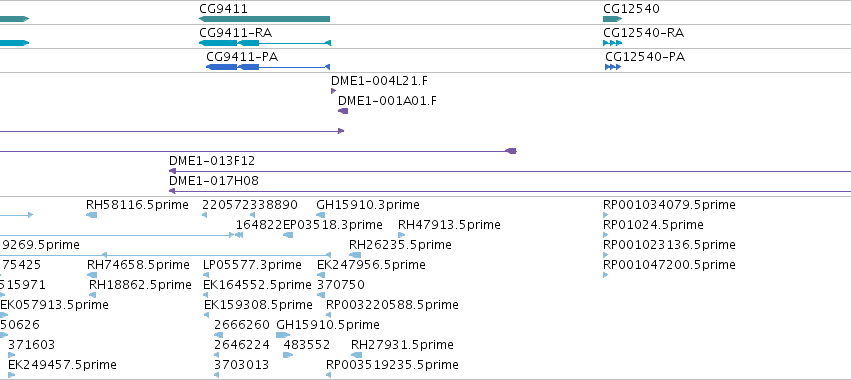The image size is (851, 380).
Task: Select the CG12540 gene glyph
Action: (612, 19)
